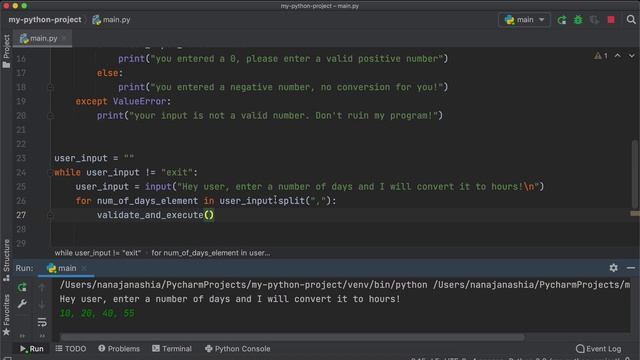The height and width of the screenshot is (360, 640).
Task: Click the console input line 10, 20, 40, 55
Action: [x=97, y=313]
